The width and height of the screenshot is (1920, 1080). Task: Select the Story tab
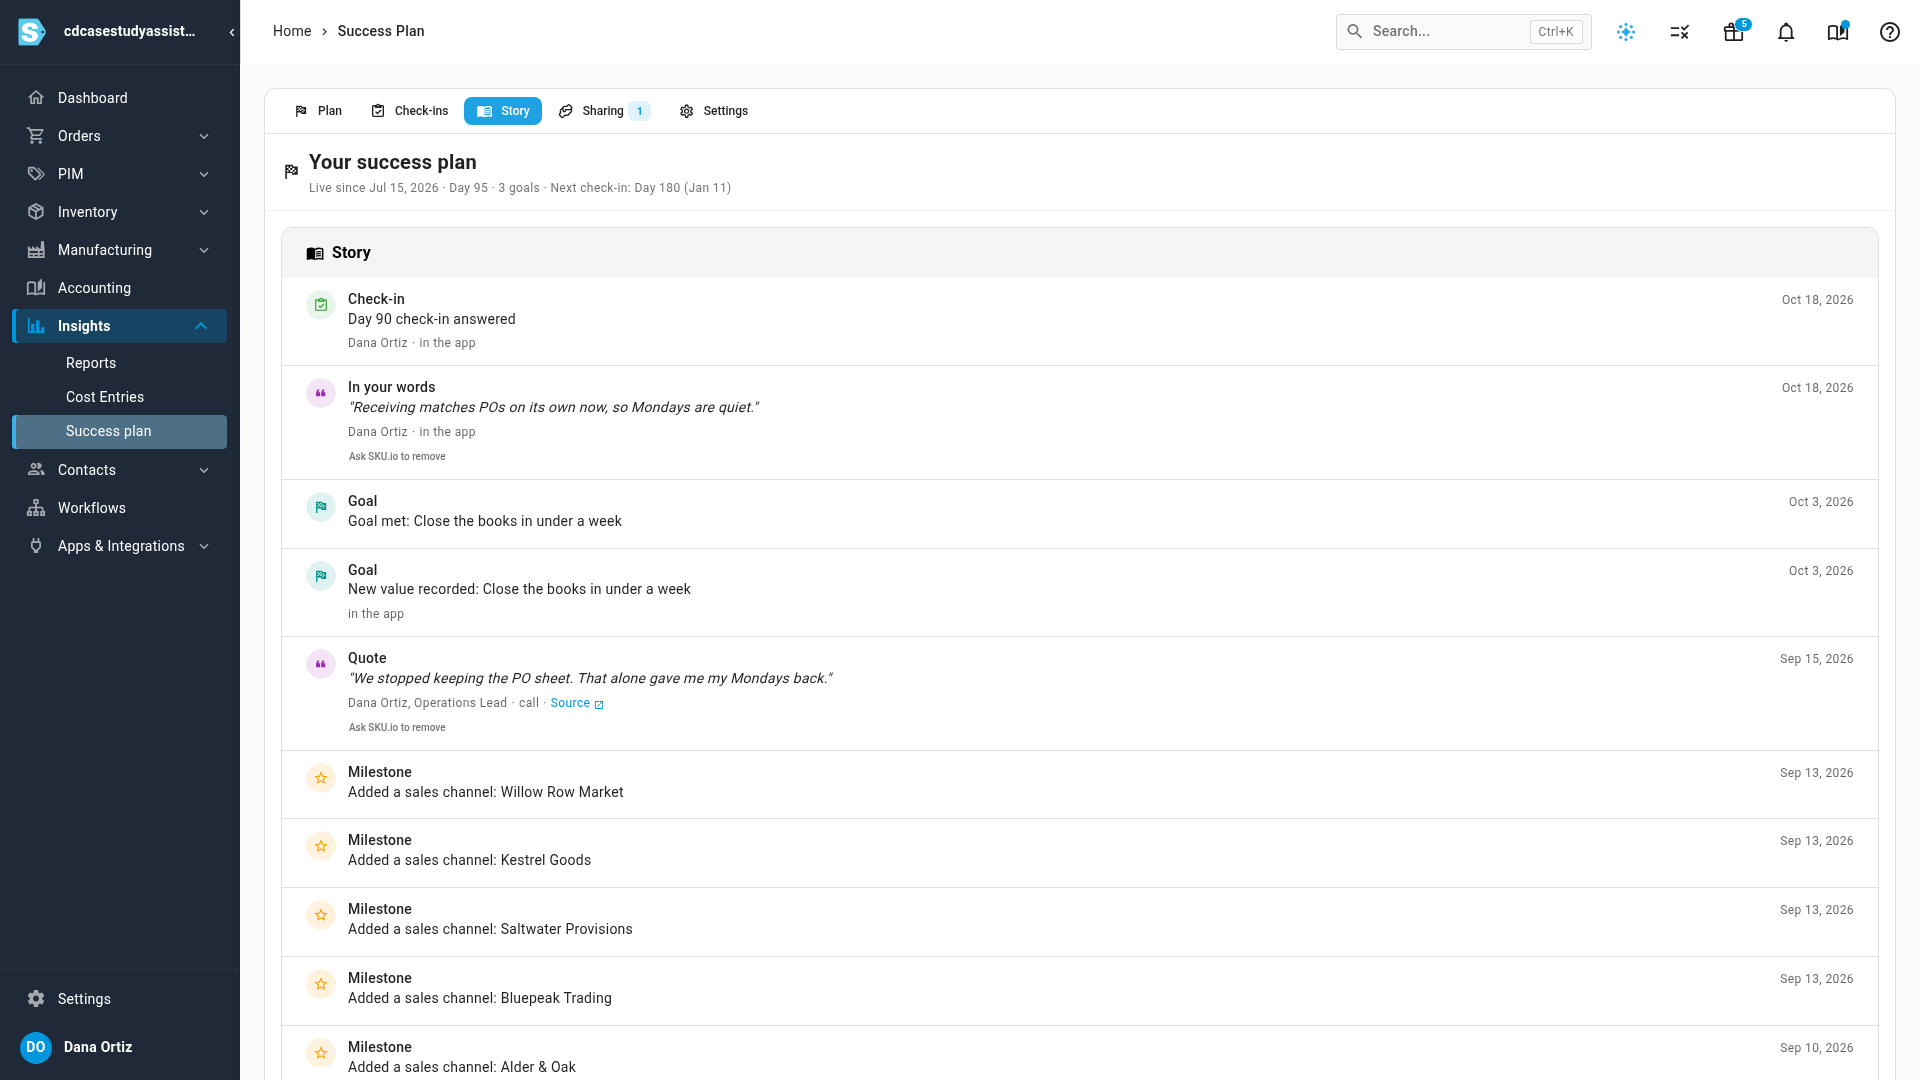[503, 111]
